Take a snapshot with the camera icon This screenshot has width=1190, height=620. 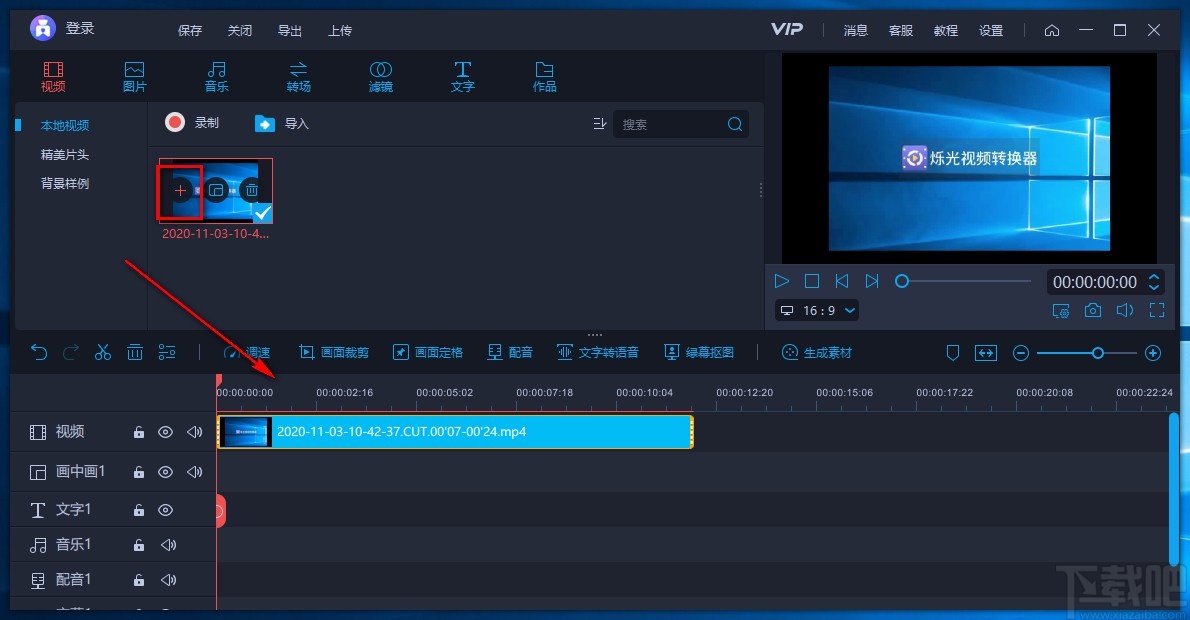click(1092, 310)
